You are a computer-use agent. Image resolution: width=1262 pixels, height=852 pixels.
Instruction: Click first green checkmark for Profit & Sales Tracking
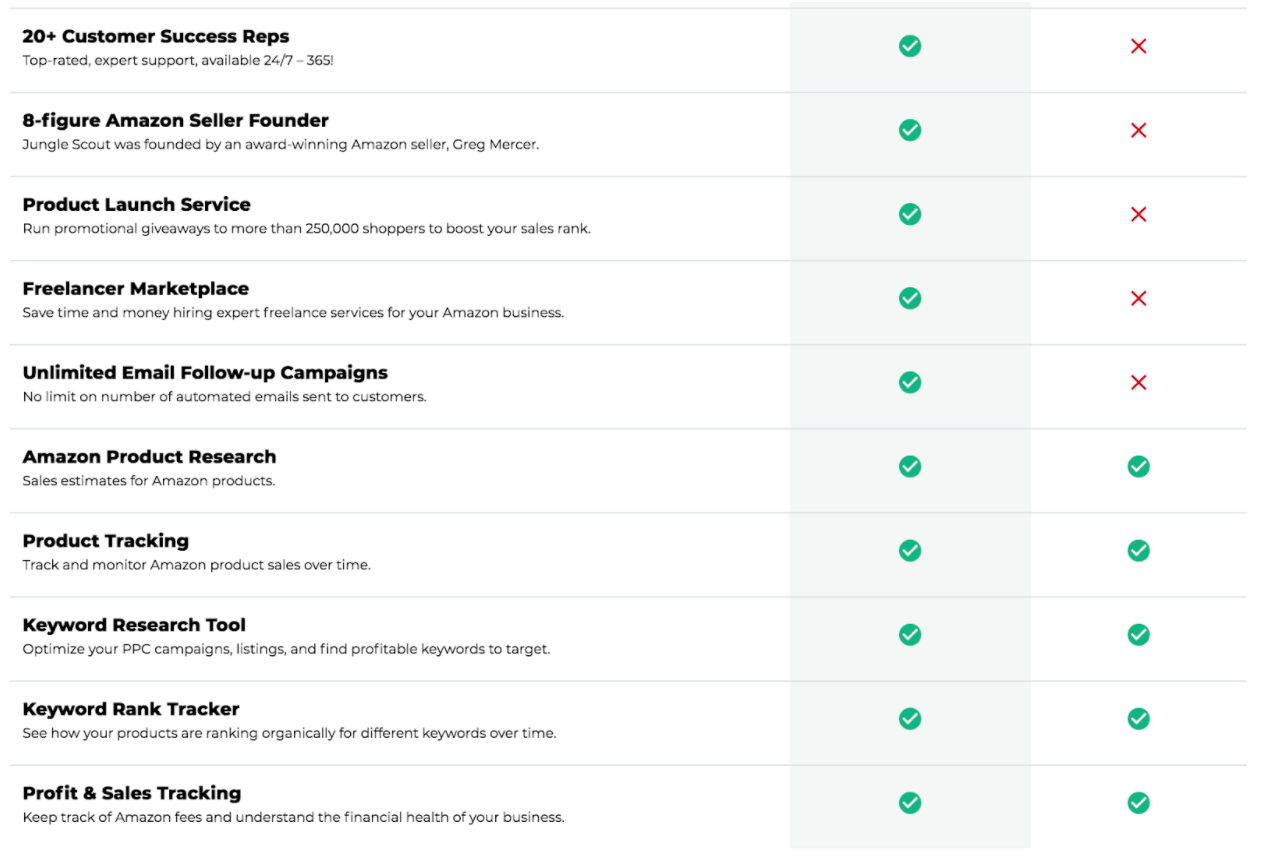pyautogui.click(x=910, y=802)
